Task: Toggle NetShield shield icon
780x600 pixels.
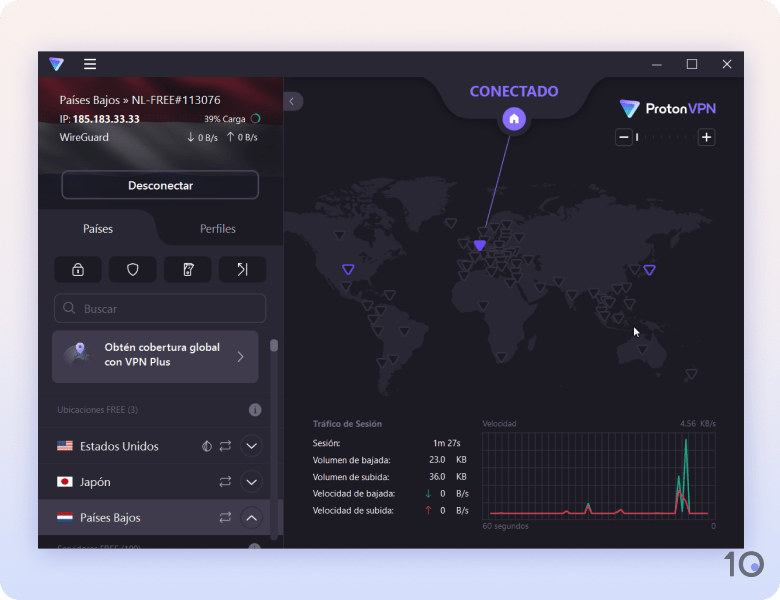Action: tap(133, 270)
